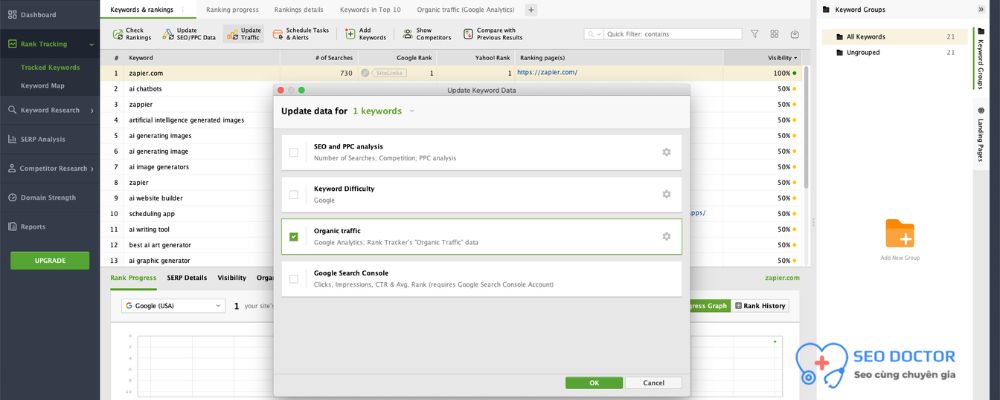Viewport: 1000px width, 400px height.
Task: Enable the Google Search Console checkbox
Action: pyautogui.click(x=293, y=279)
